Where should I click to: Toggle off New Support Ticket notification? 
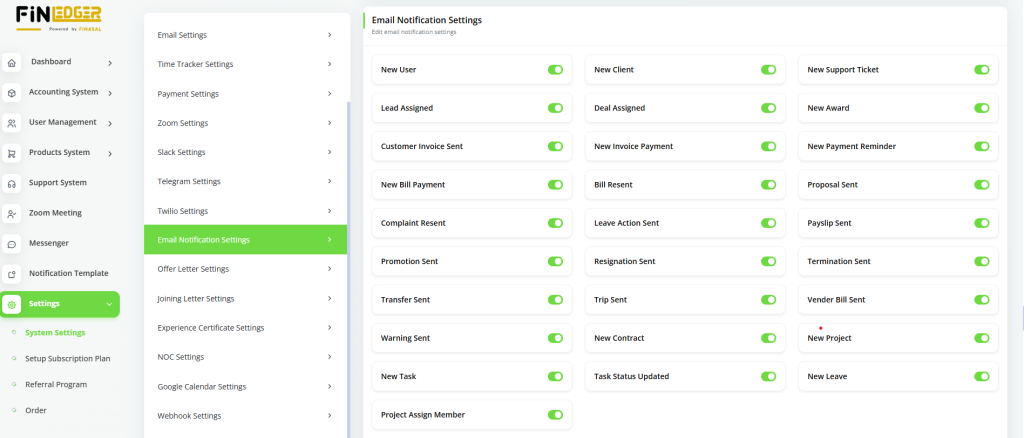[982, 70]
